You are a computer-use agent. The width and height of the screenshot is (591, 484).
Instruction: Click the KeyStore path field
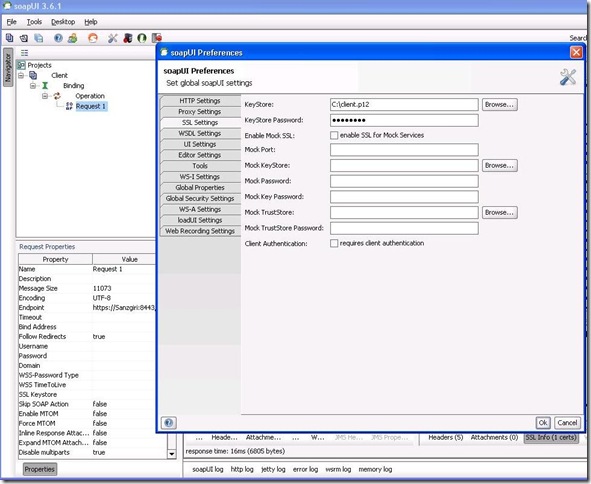coord(404,105)
